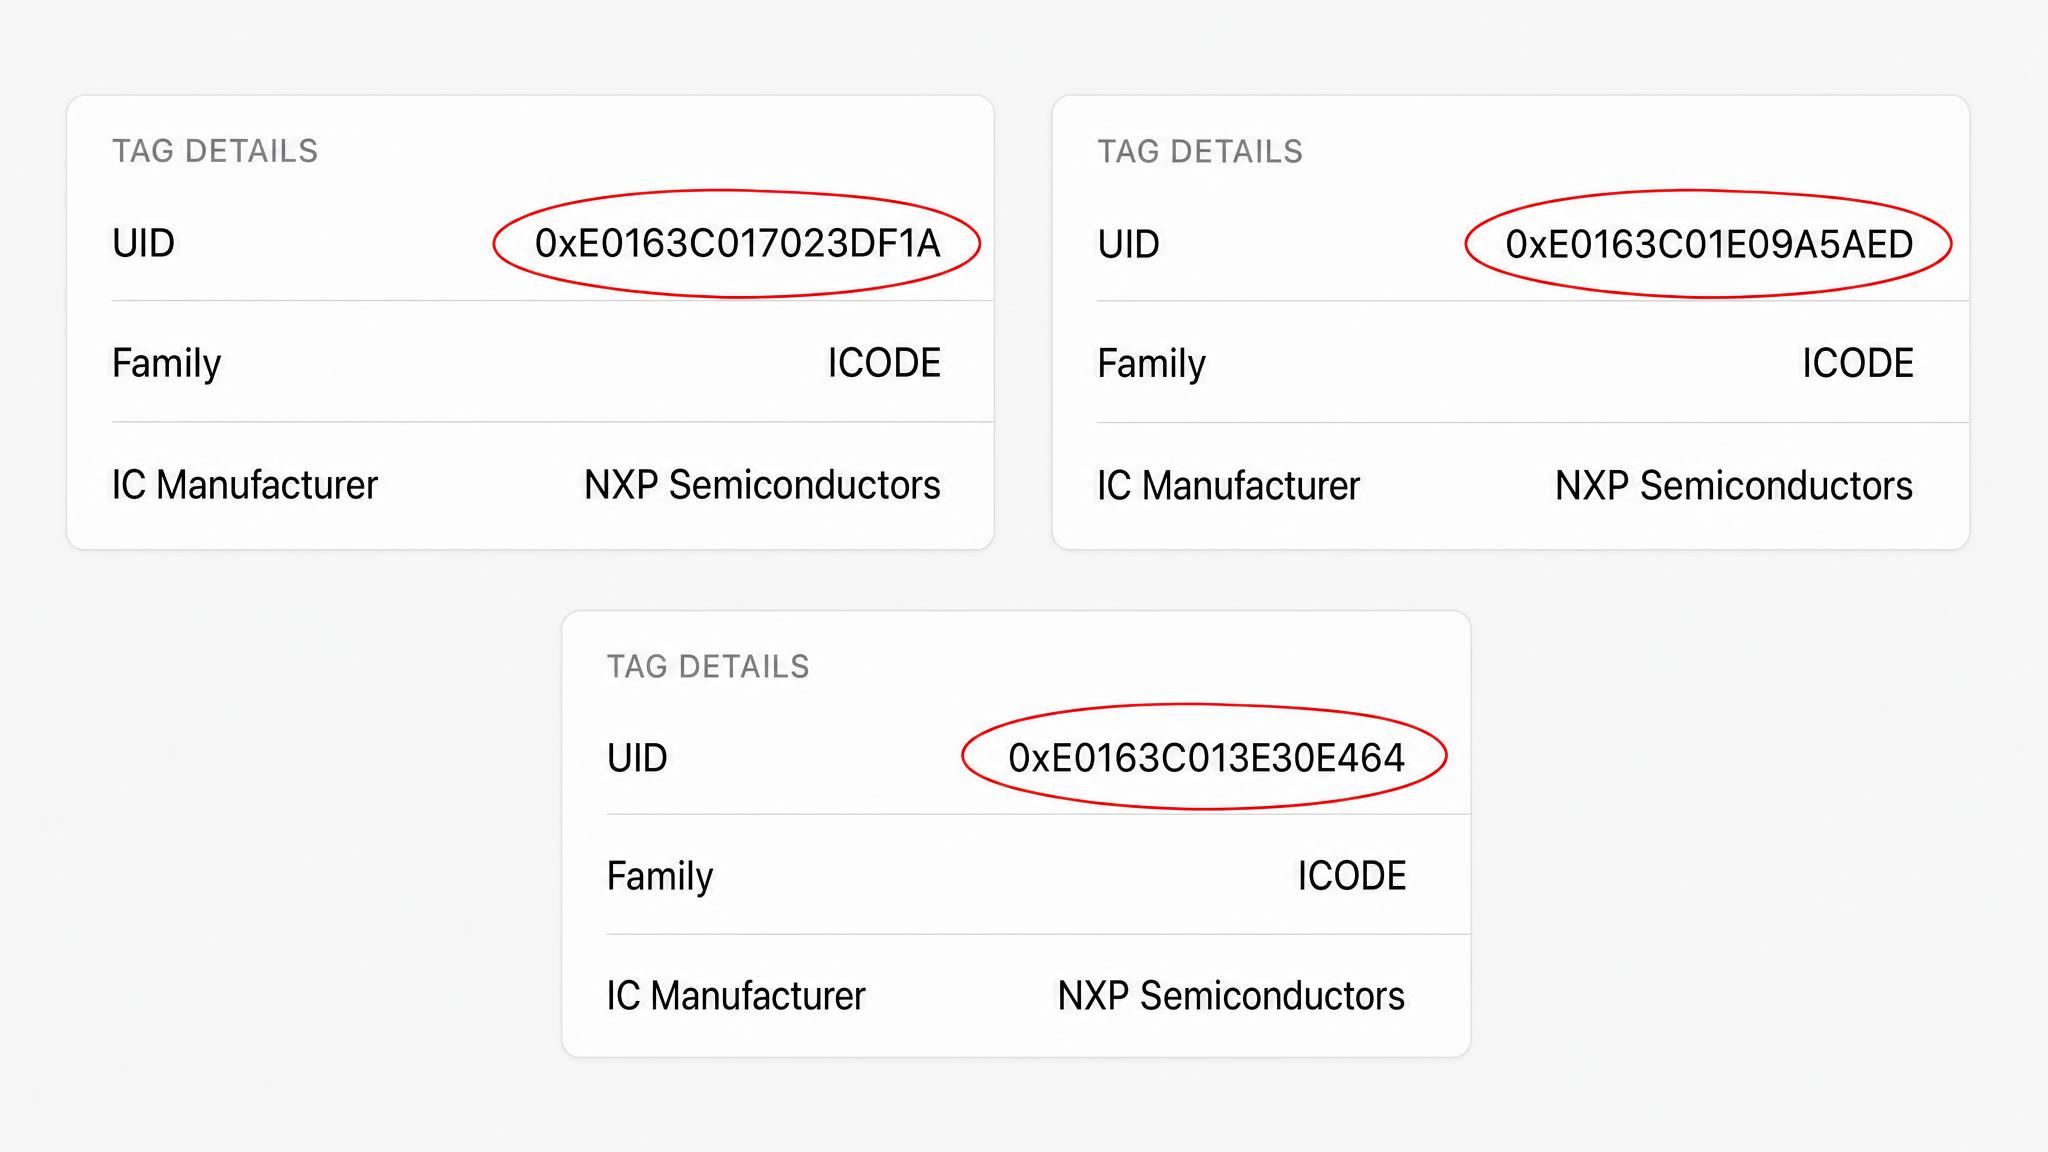
Task: Click IC Manufacturer label in top-left card
Action: [245, 485]
